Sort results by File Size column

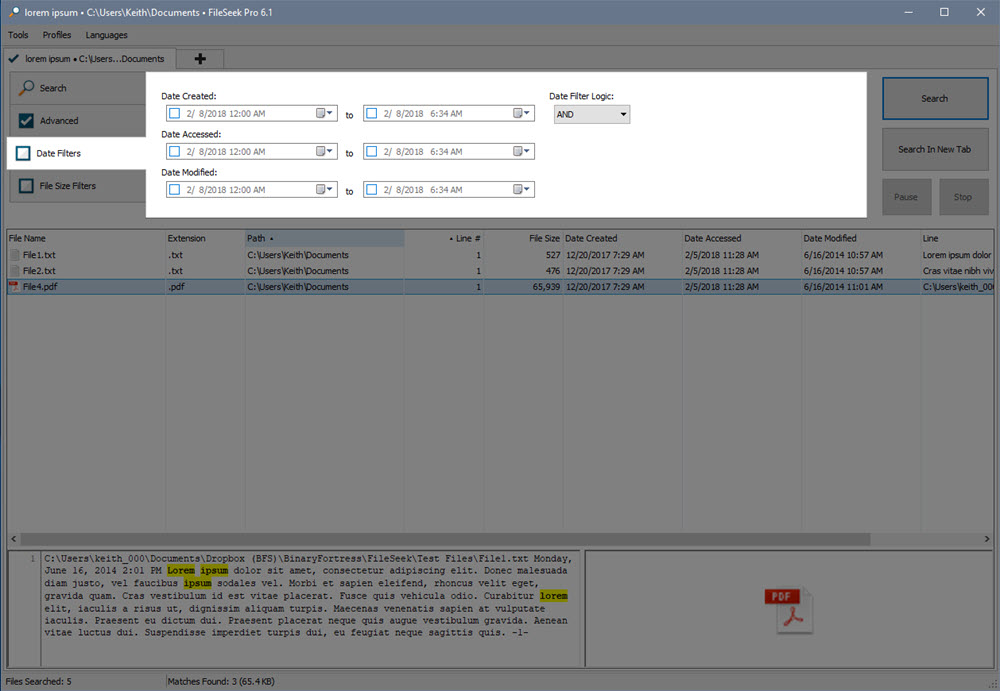523,238
